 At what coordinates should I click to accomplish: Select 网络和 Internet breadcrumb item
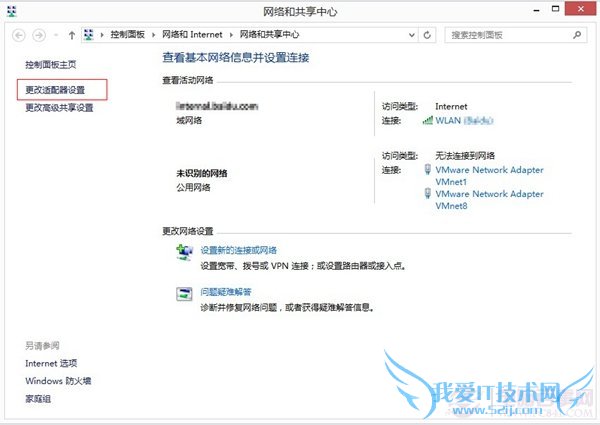click(192, 35)
